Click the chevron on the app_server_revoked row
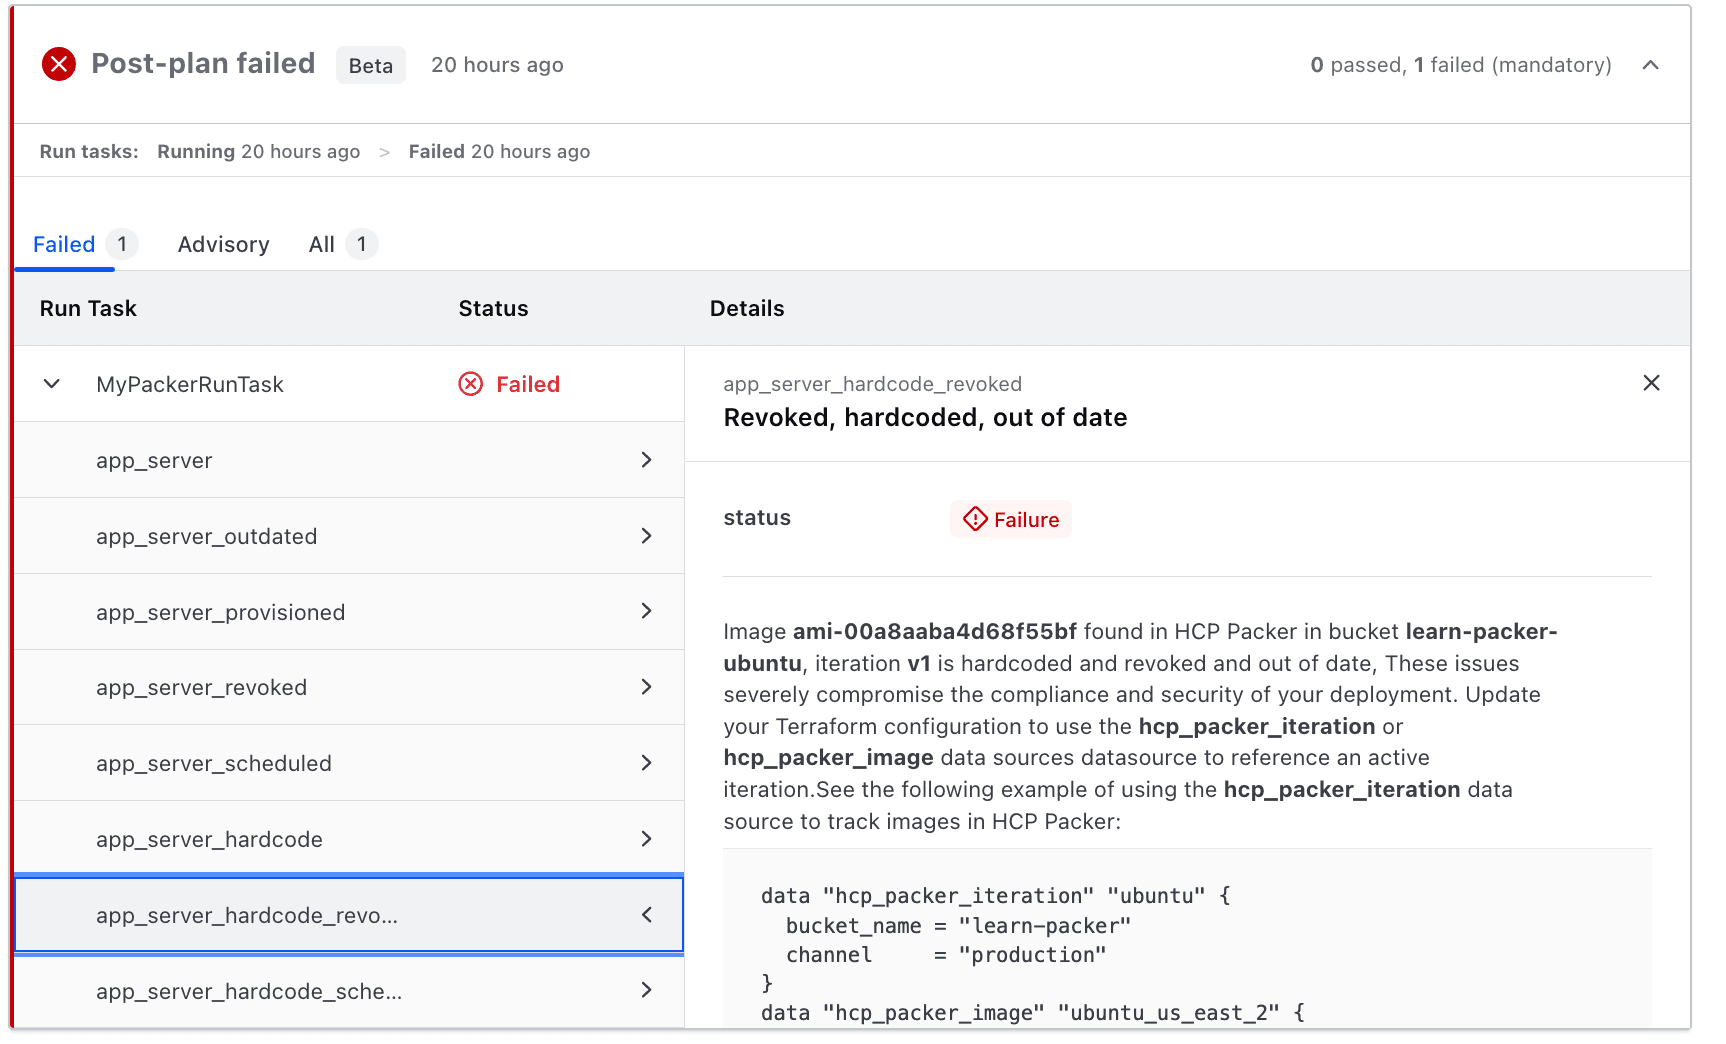The image size is (1726, 1044). coord(647,687)
